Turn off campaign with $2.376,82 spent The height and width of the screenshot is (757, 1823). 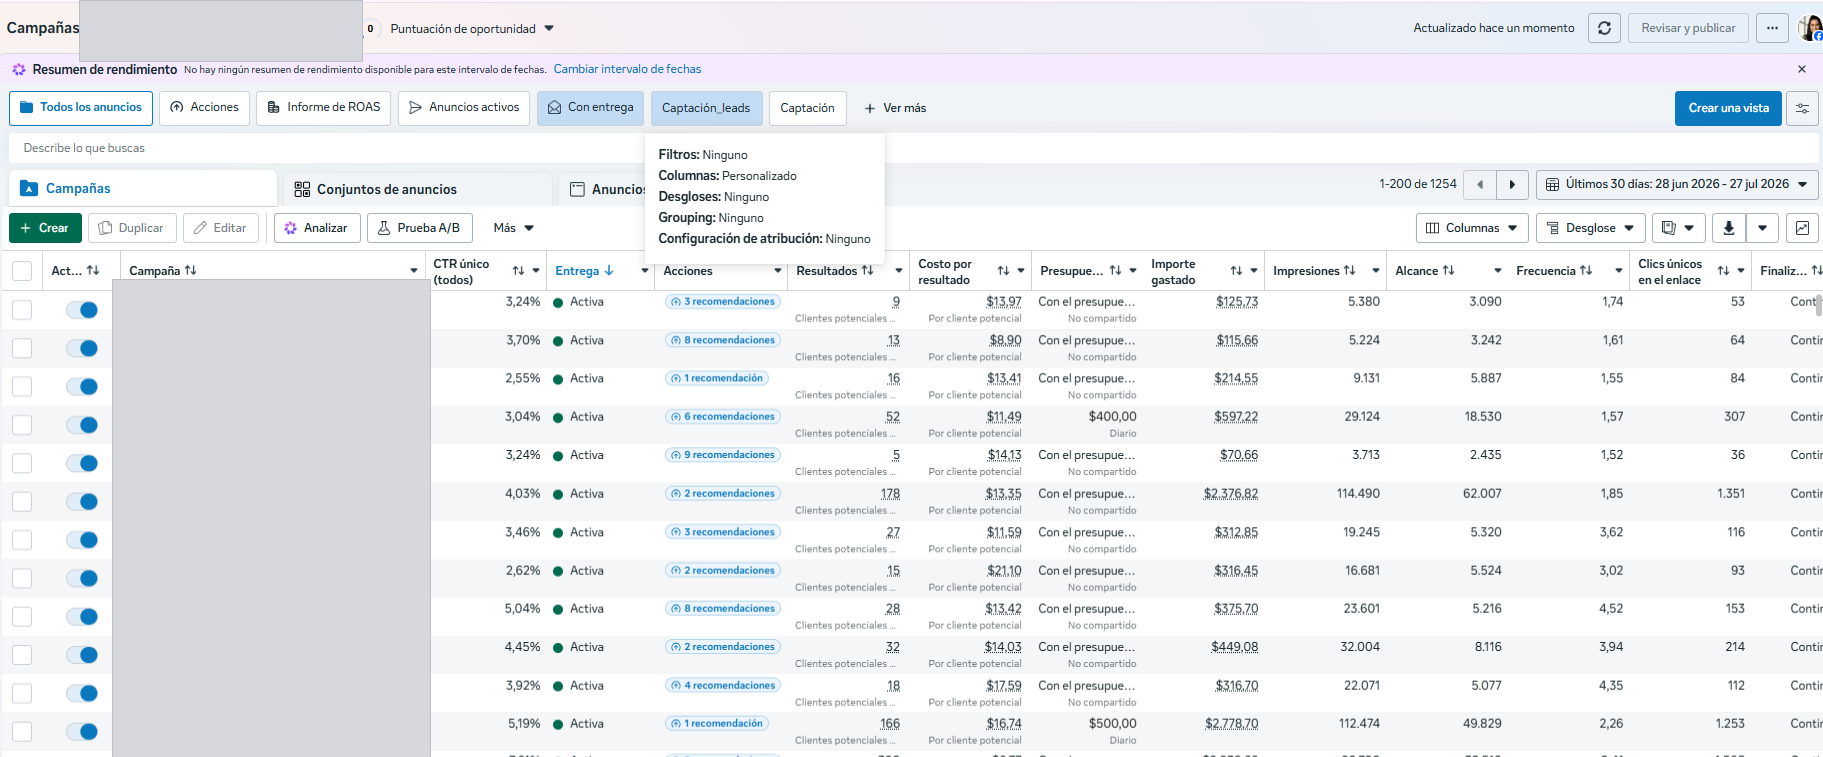tap(82, 502)
